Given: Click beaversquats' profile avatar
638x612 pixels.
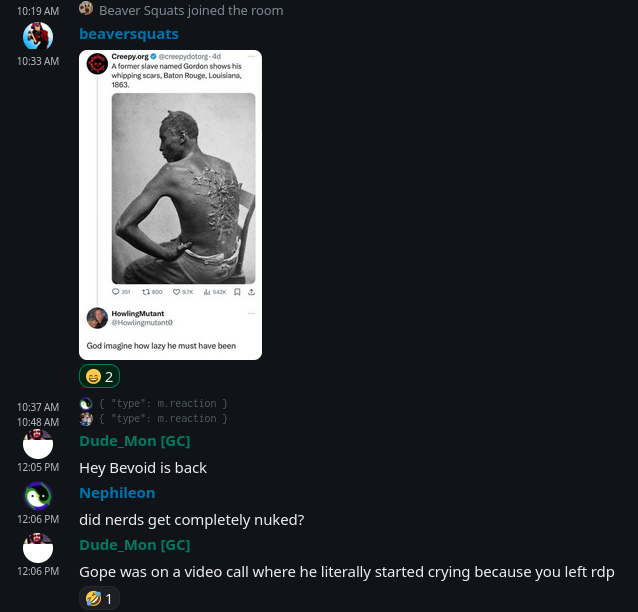Looking at the screenshot, I should (x=38, y=37).
